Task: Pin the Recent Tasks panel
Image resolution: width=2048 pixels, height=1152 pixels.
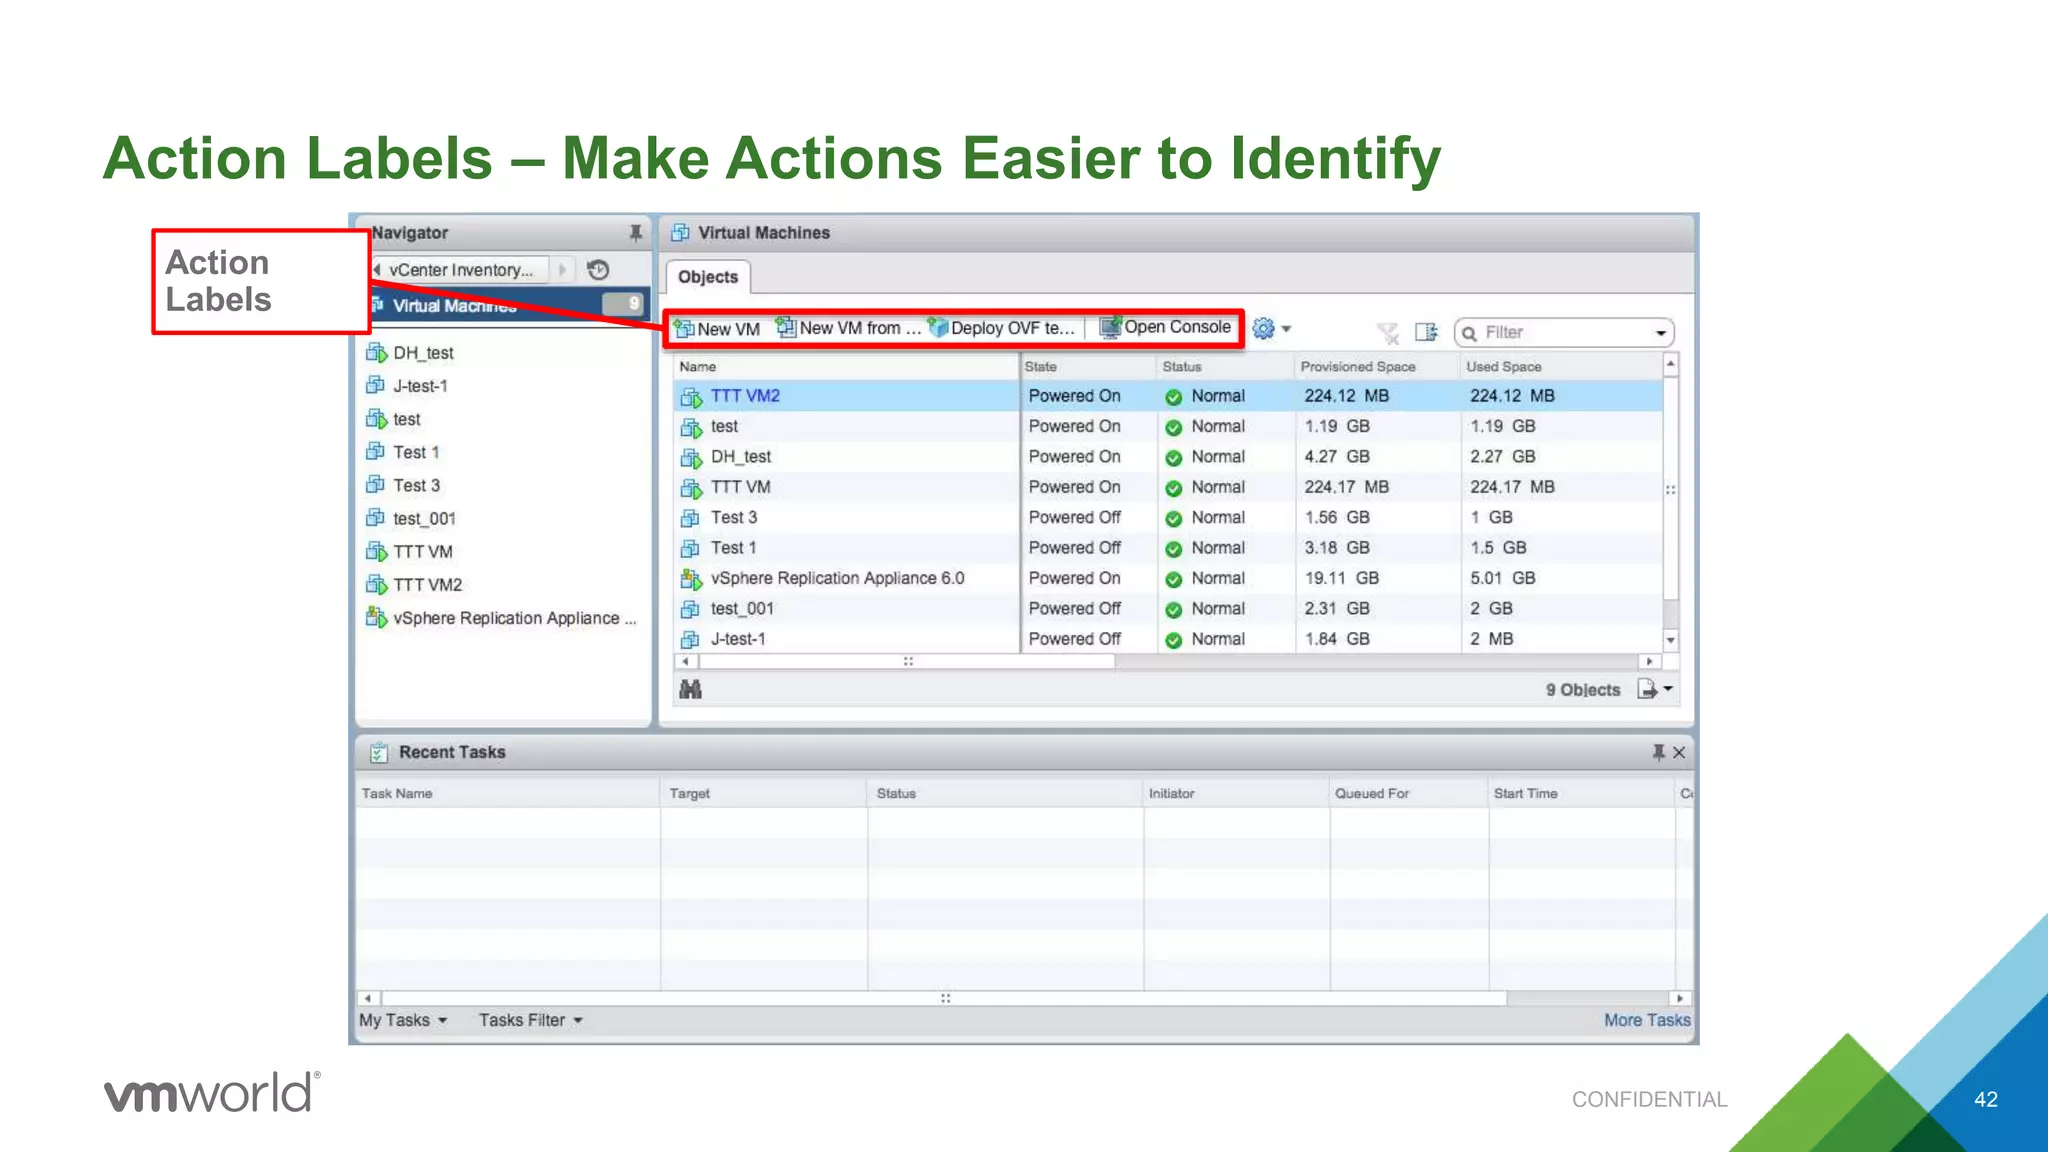Action: coord(1658,752)
